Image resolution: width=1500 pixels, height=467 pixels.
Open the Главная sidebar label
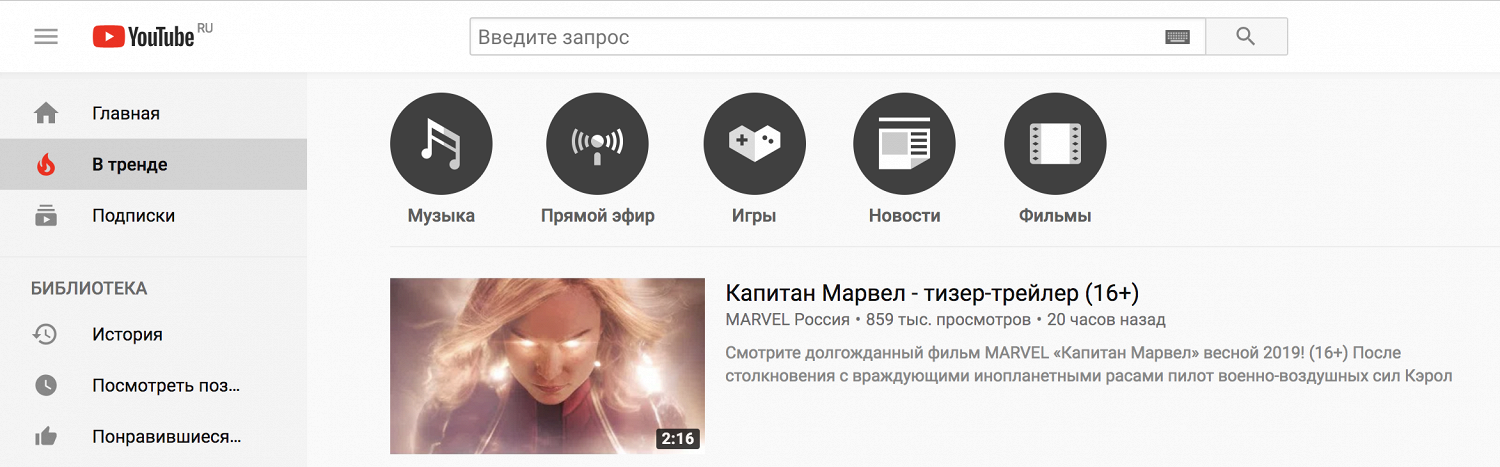tap(126, 113)
